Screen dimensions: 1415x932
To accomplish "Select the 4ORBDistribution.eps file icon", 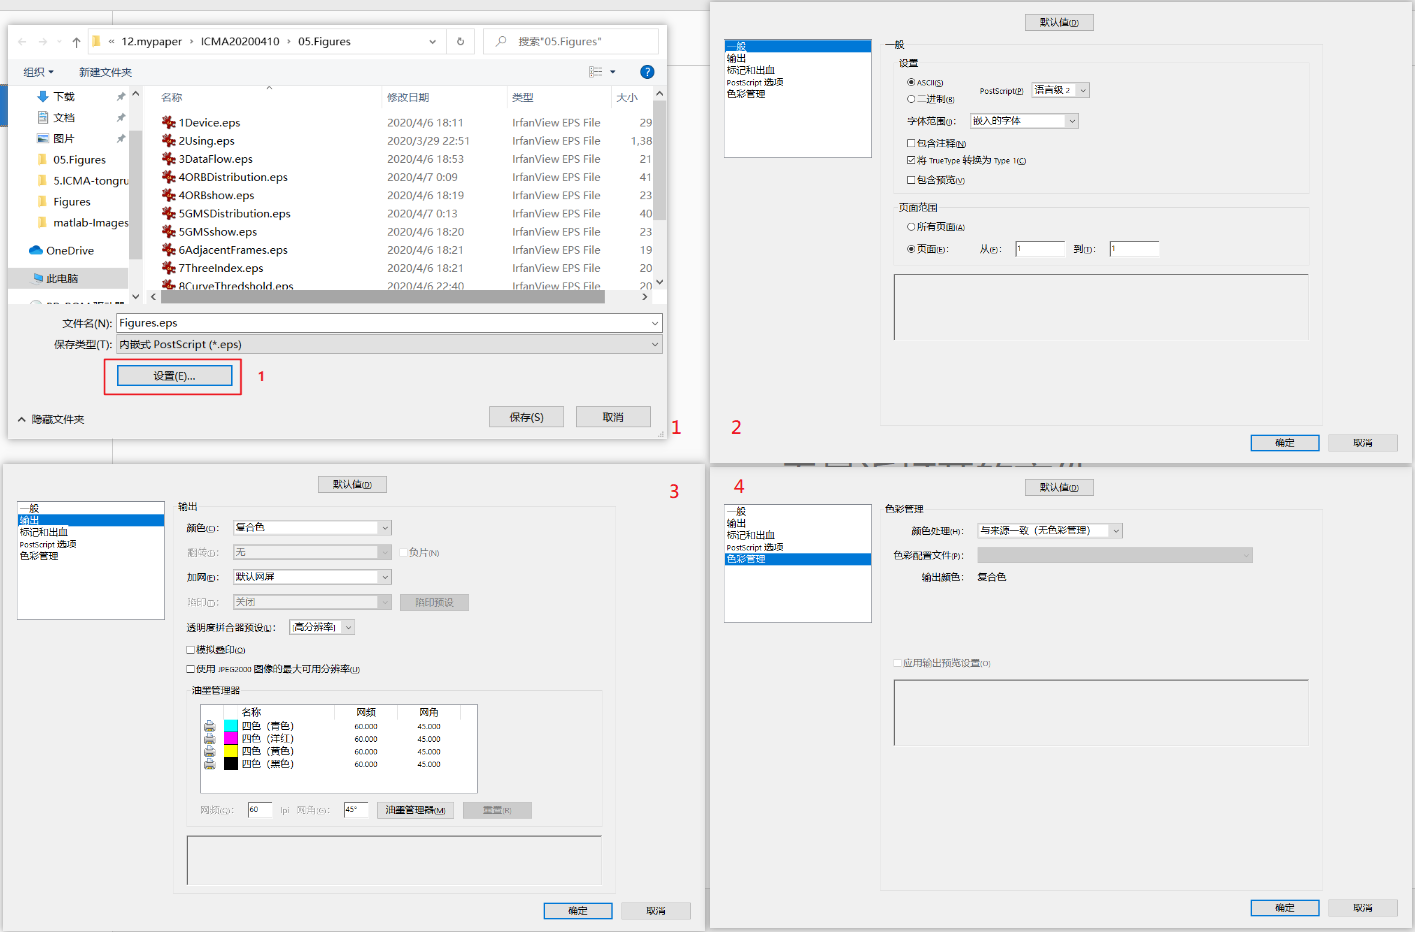I will point(169,177).
